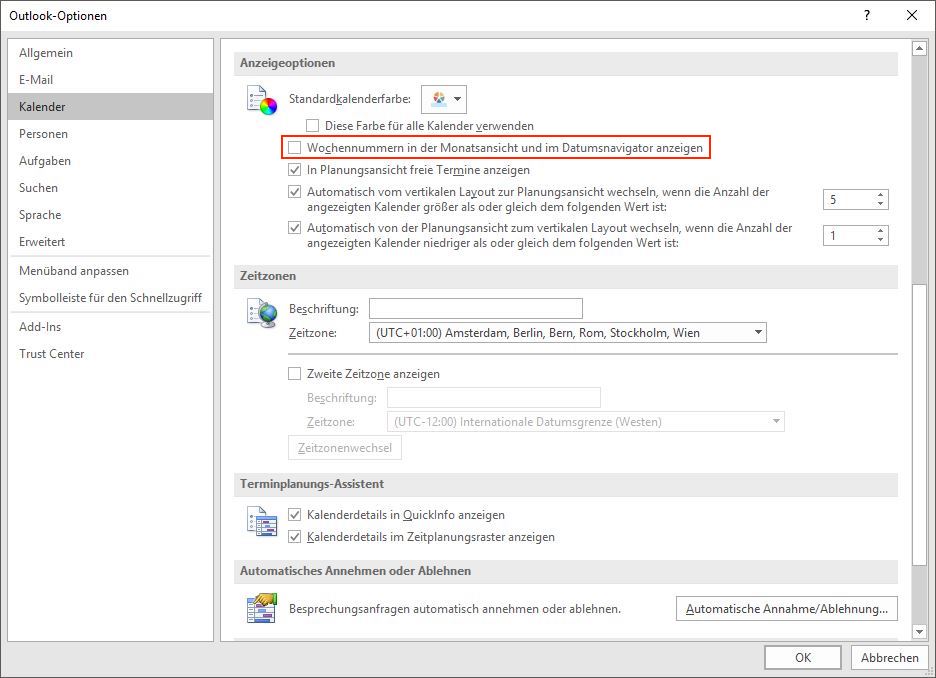Click the Zeitzonenwechsel button

coord(345,448)
